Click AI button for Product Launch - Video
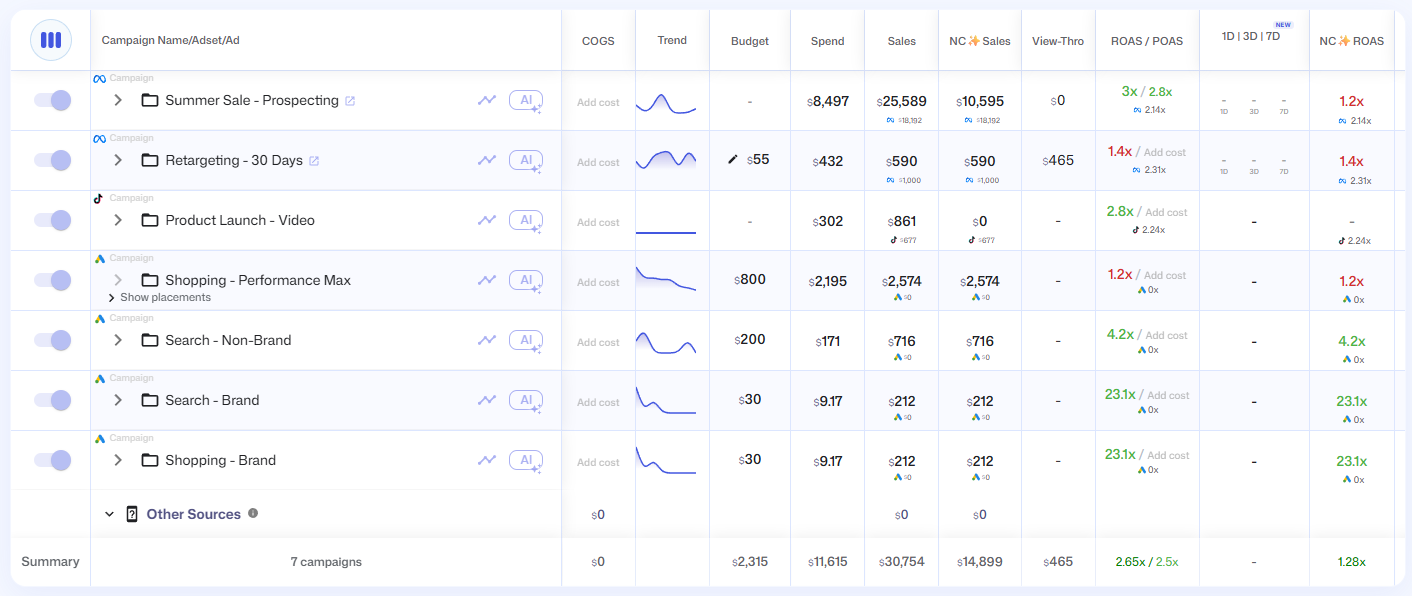Image resolution: width=1412 pixels, height=596 pixels. (x=526, y=220)
